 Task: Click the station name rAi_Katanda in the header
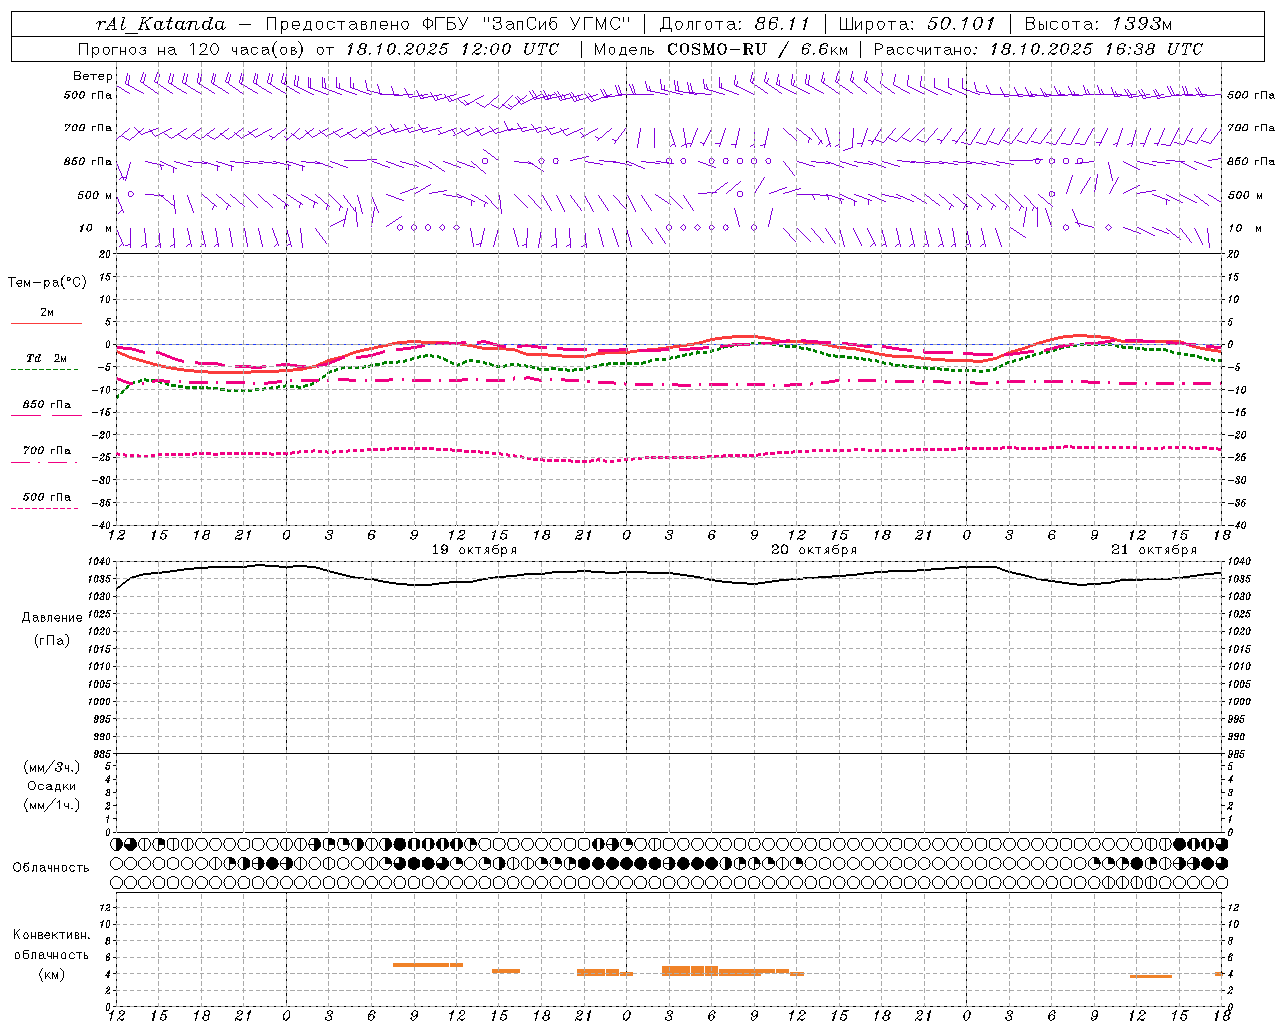pos(161,23)
